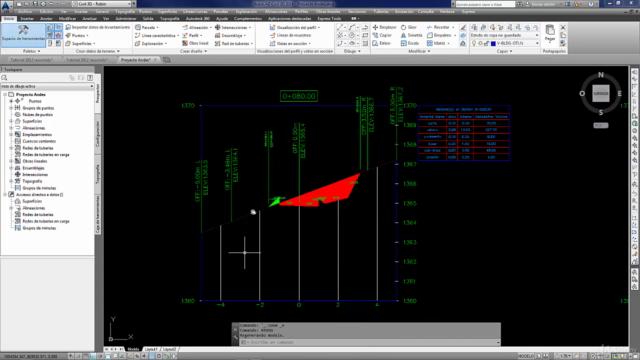The height and width of the screenshot is (360, 640).
Task: Toggle the layer lightbulb on/off icon
Action: [x=474, y=43]
